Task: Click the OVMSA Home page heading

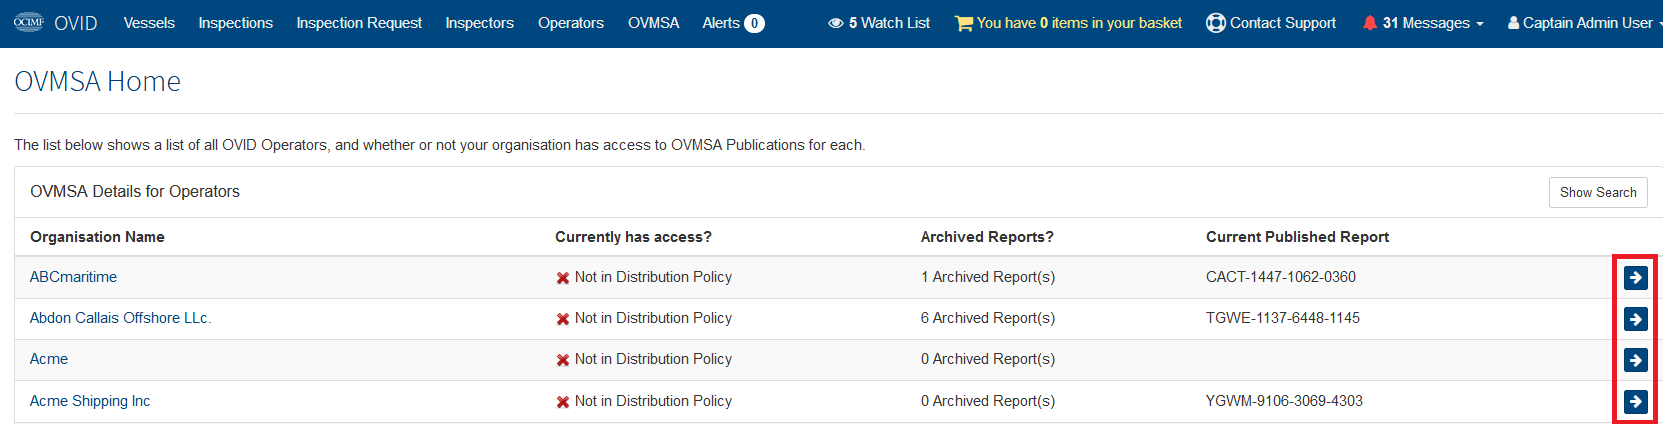Action: (x=98, y=81)
